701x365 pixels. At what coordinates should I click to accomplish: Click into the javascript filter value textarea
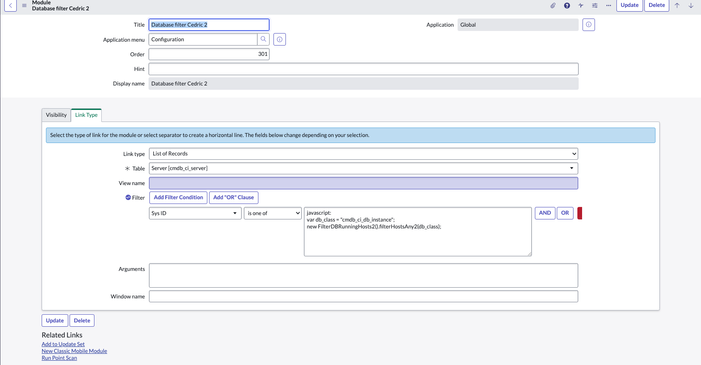pos(418,232)
